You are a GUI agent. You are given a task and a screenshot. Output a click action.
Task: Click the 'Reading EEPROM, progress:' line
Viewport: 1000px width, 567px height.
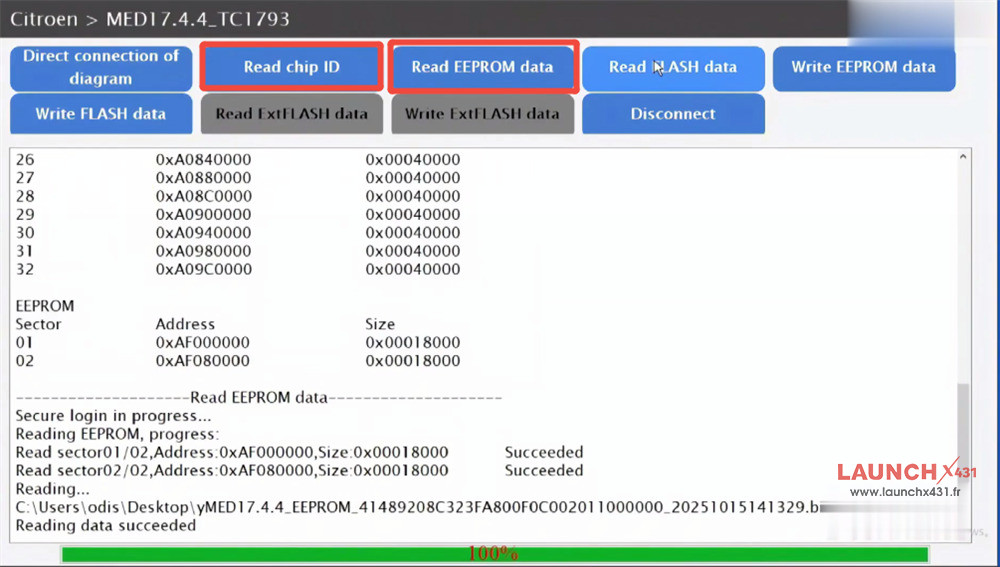tap(117, 434)
